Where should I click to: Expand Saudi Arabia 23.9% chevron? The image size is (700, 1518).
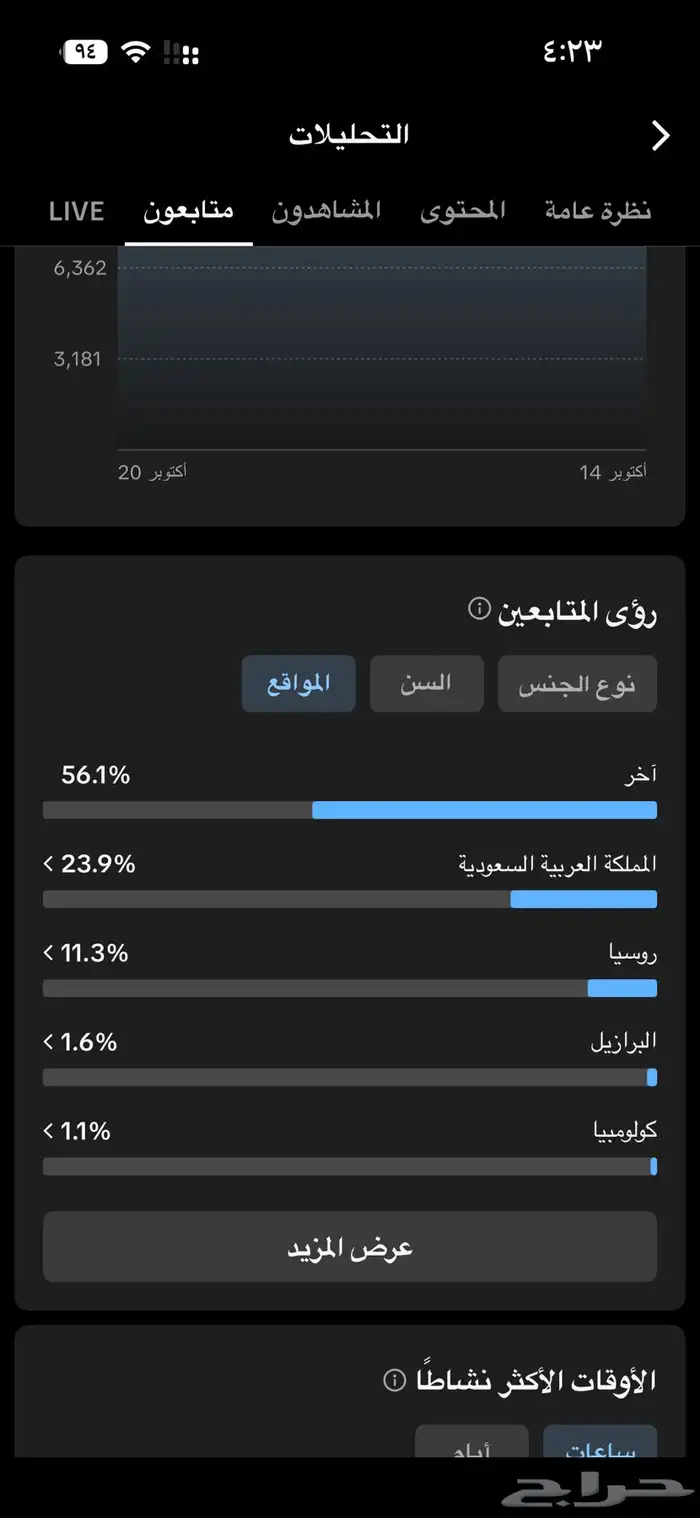point(48,863)
